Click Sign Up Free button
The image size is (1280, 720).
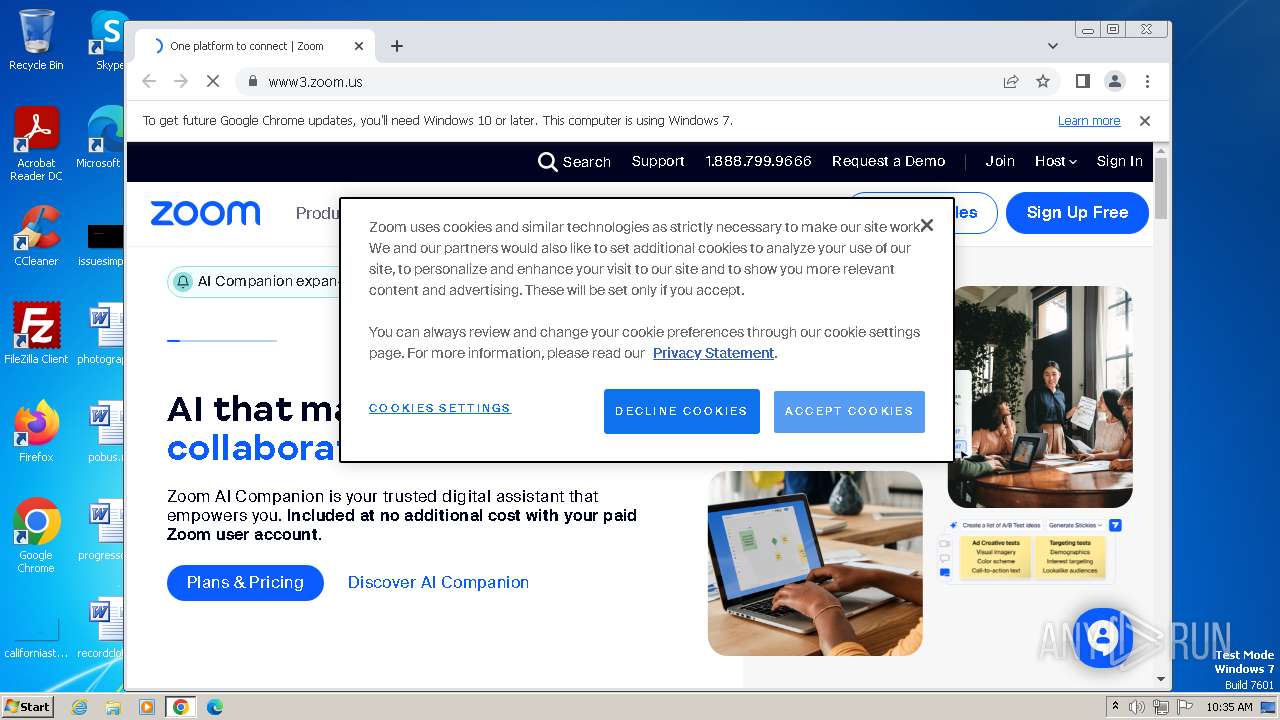point(1077,213)
